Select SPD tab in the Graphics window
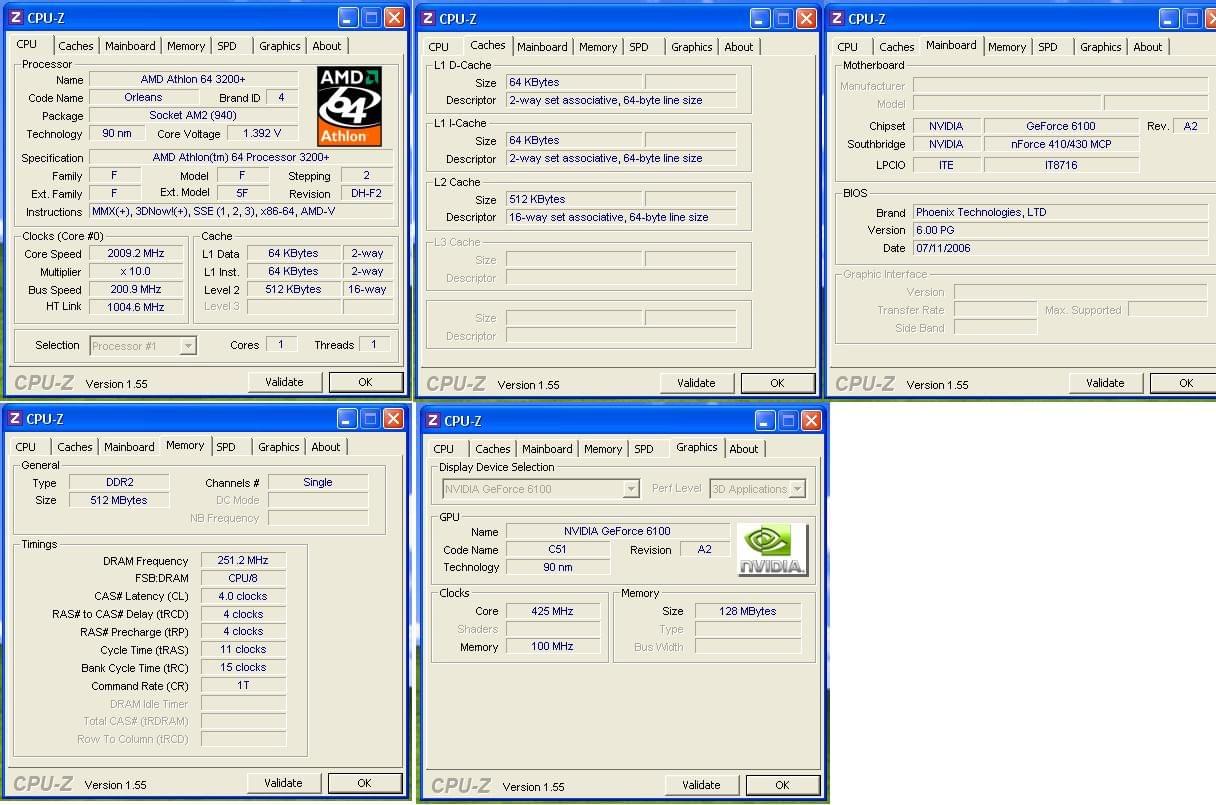 click(644, 449)
